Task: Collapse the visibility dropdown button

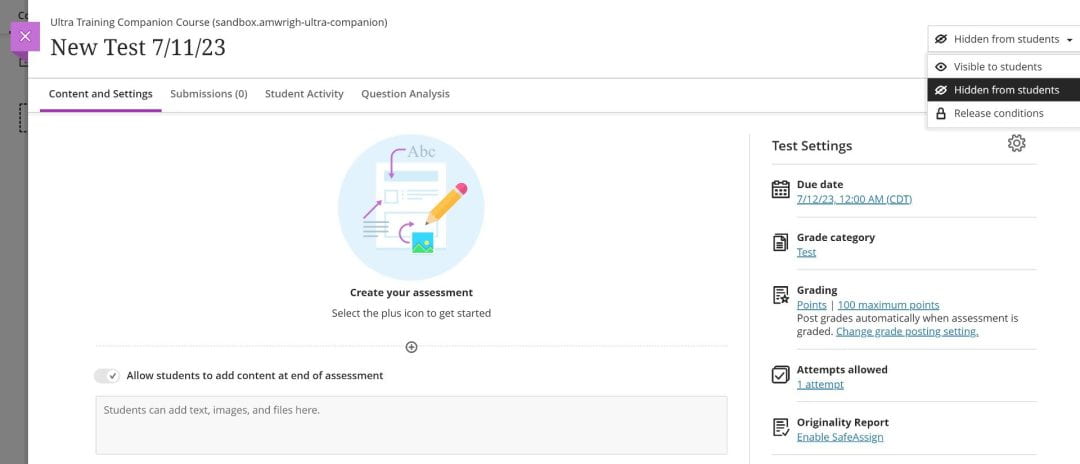Action: coord(1003,39)
